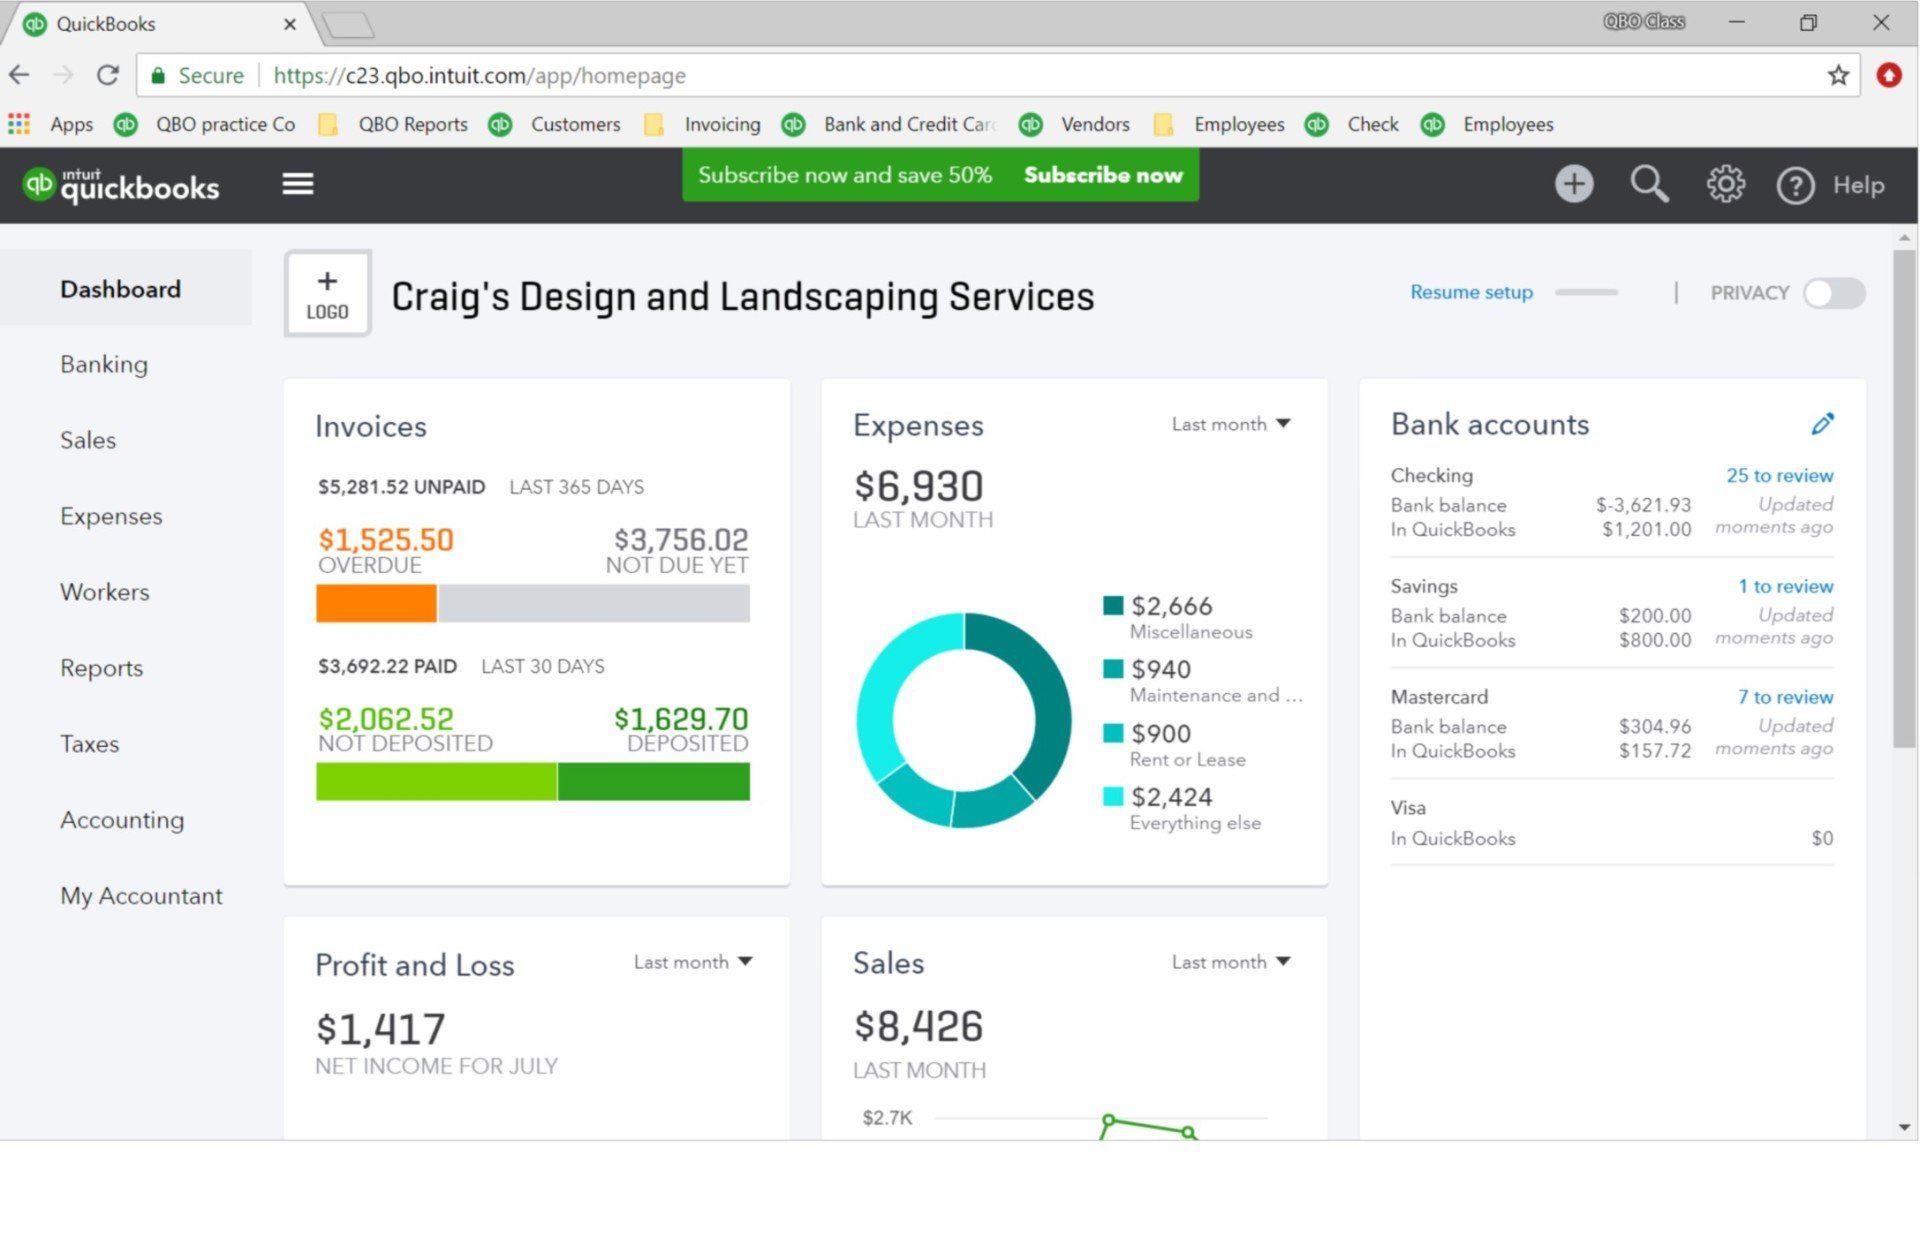Toggle the hamburger navigation menu icon
This screenshot has height=1252, width=1920.
tap(298, 184)
